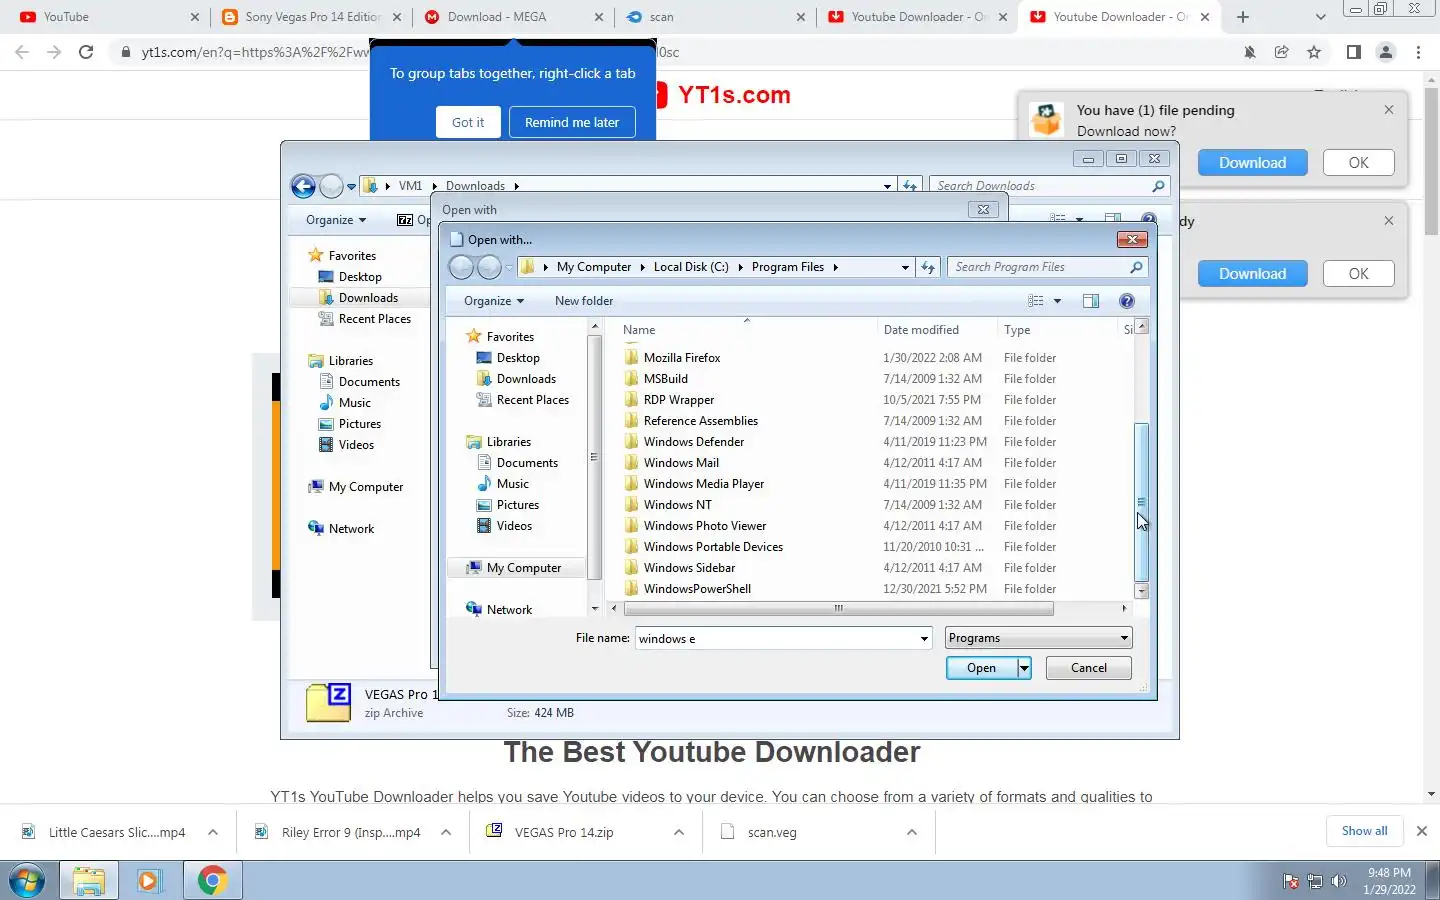Open the Programs file type dropdown
1440x900 pixels.
pos(1038,638)
